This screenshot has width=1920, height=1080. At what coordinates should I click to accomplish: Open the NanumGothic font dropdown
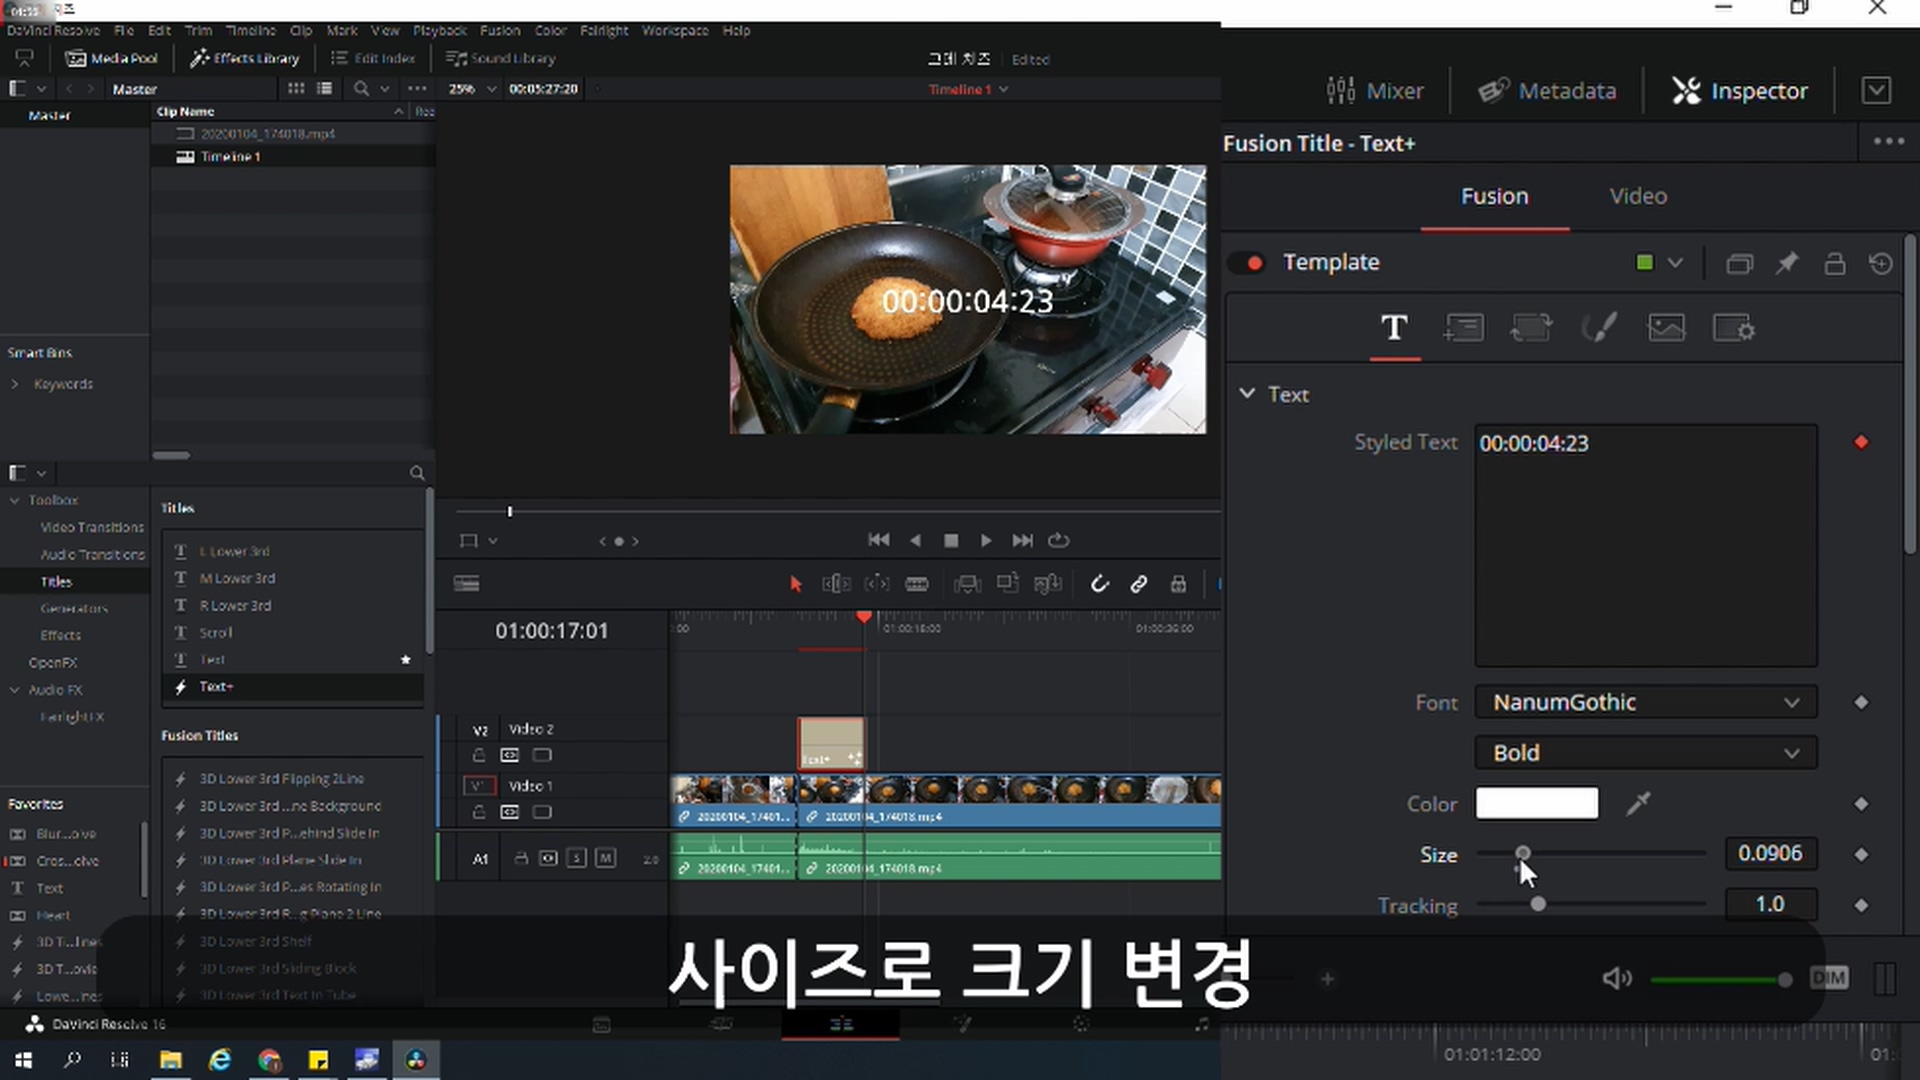1645,703
